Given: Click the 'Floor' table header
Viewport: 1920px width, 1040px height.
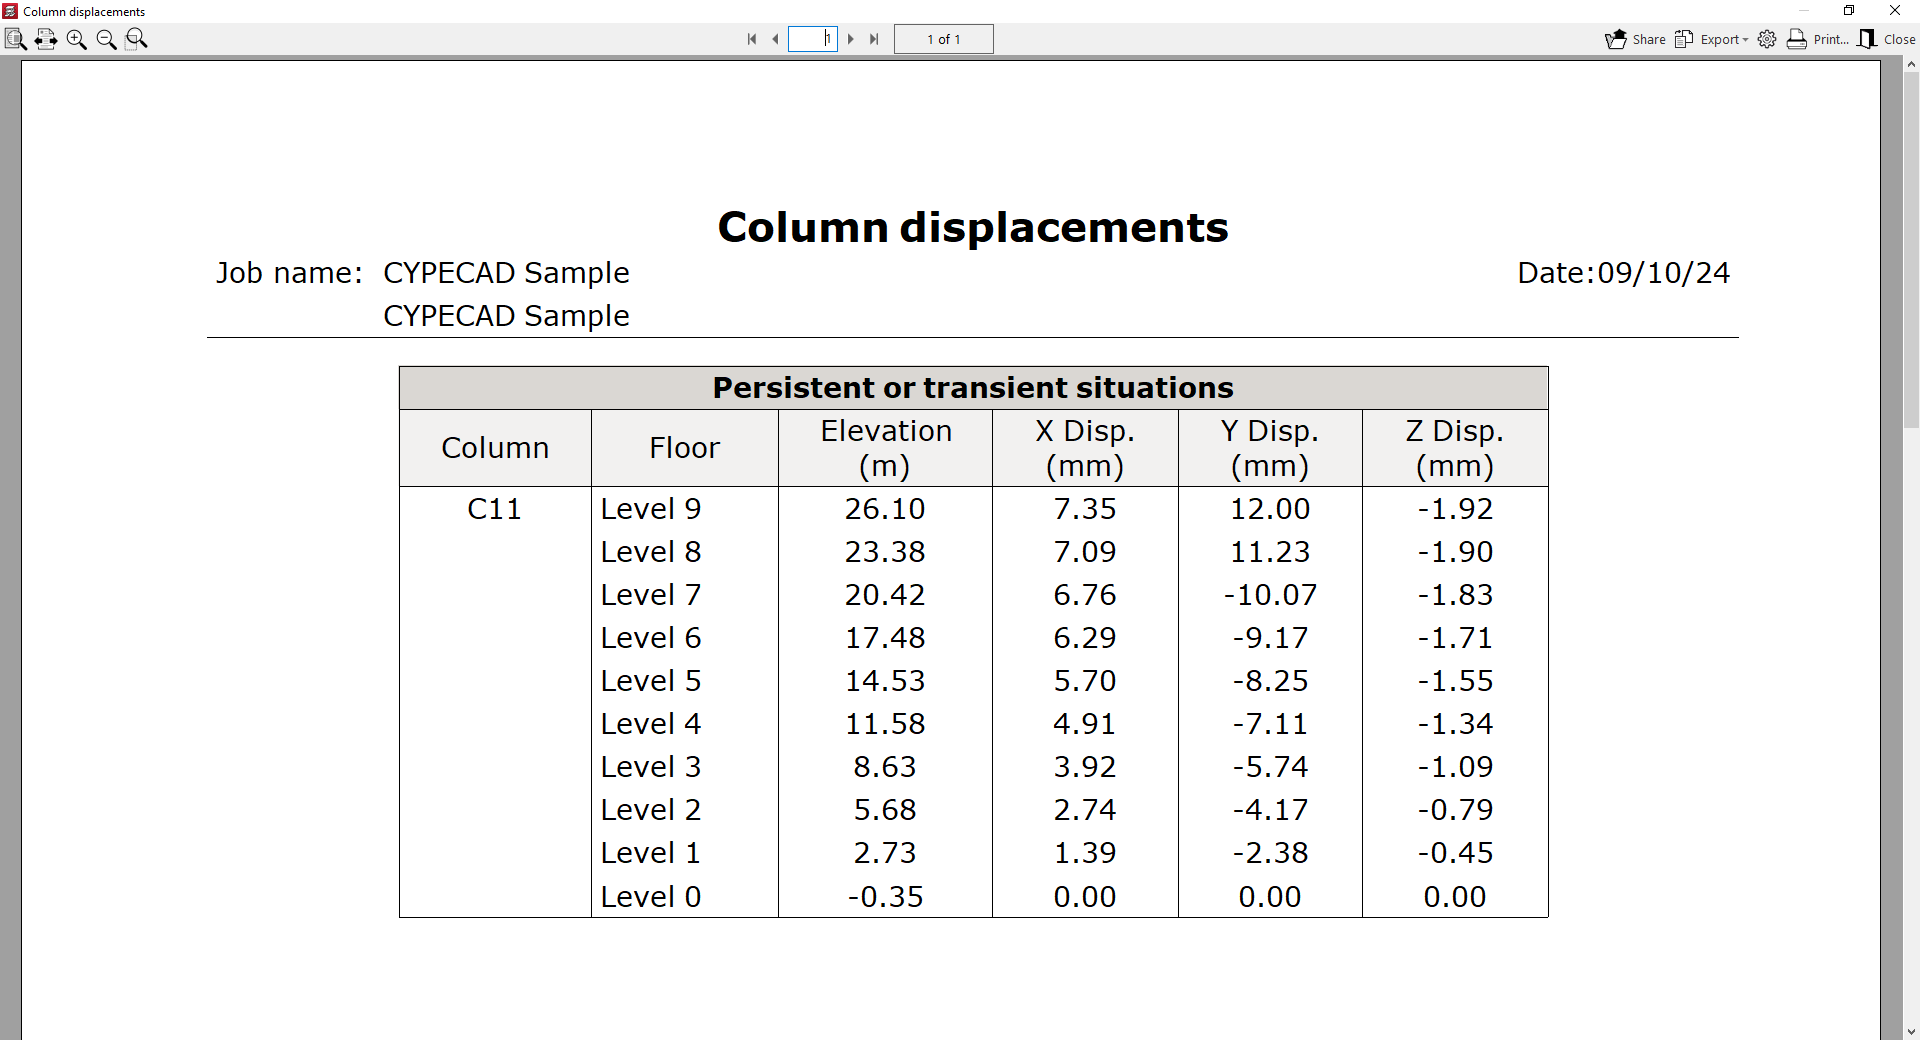Looking at the screenshot, I should pos(684,448).
